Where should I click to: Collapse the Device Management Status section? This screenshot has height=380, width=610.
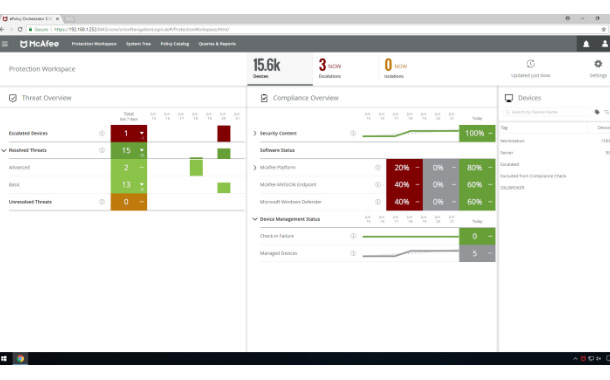point(255,219)
